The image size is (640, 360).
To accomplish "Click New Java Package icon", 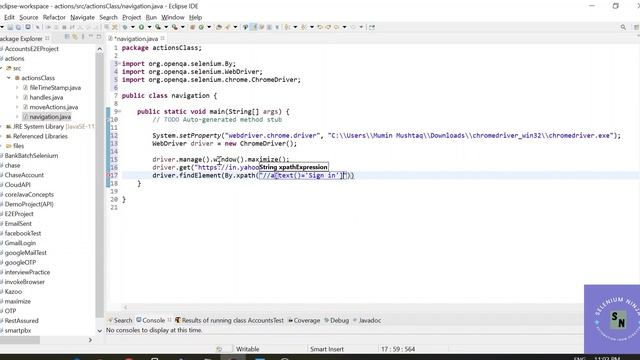I will pos(193,27).
